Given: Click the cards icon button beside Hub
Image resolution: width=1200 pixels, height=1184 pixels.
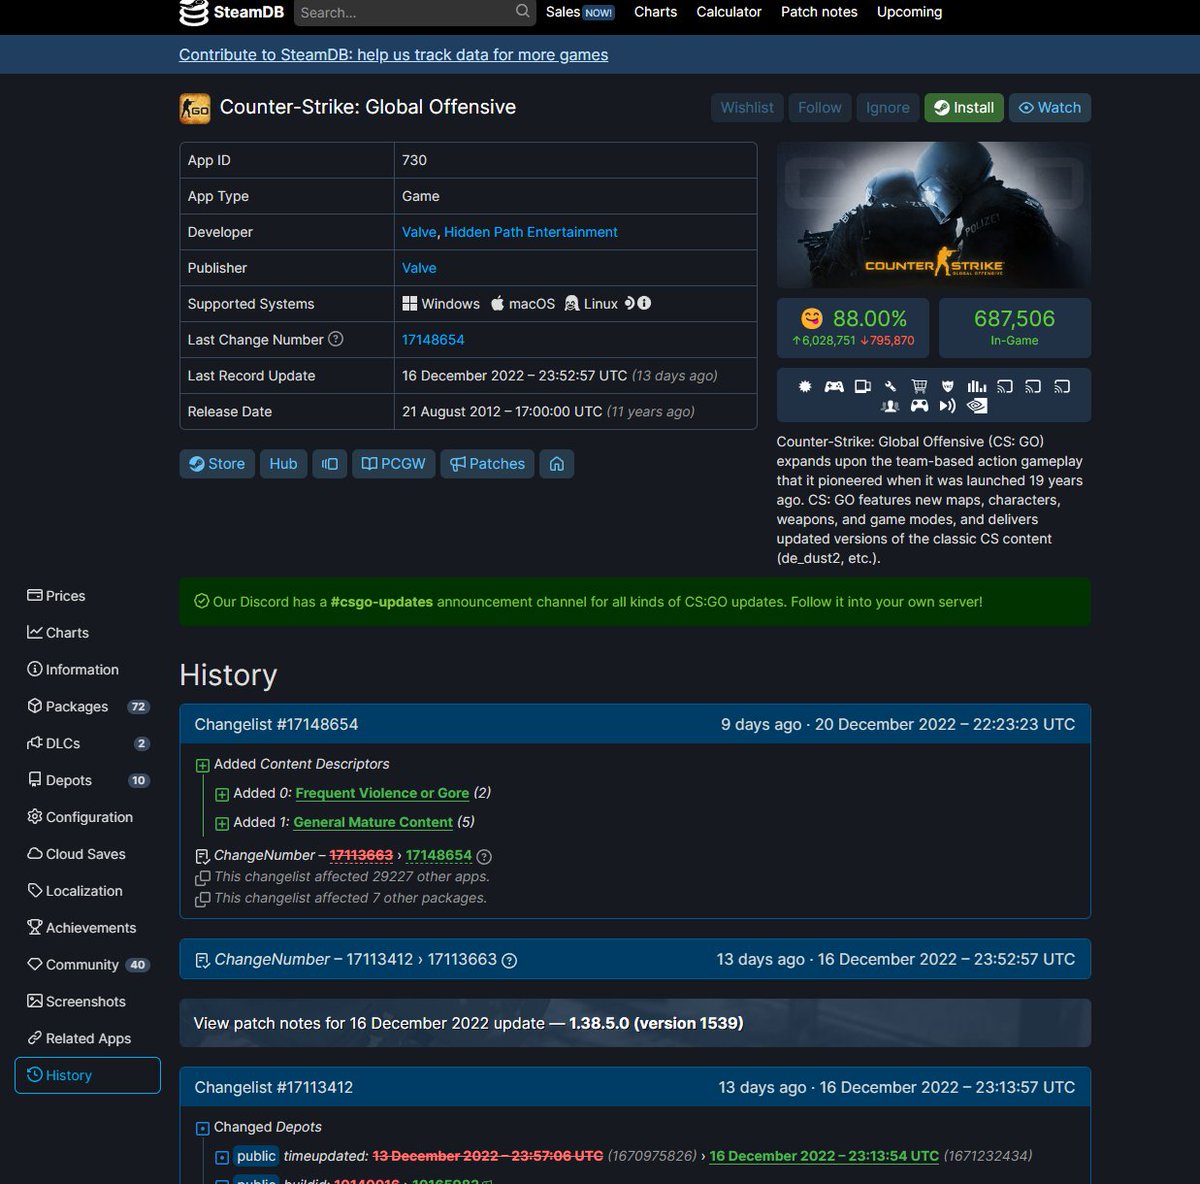Looking at the screenshot, I should click(329, 464).
